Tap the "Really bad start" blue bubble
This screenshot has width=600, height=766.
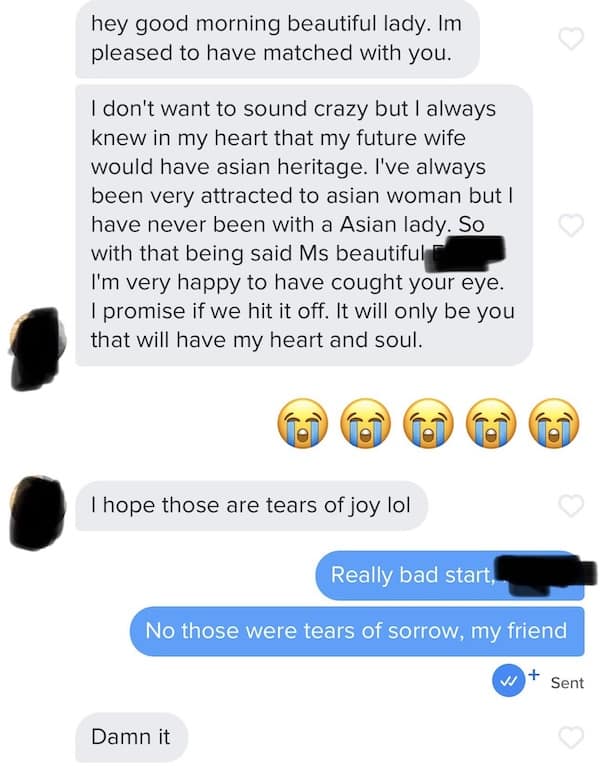pos(450,575)
